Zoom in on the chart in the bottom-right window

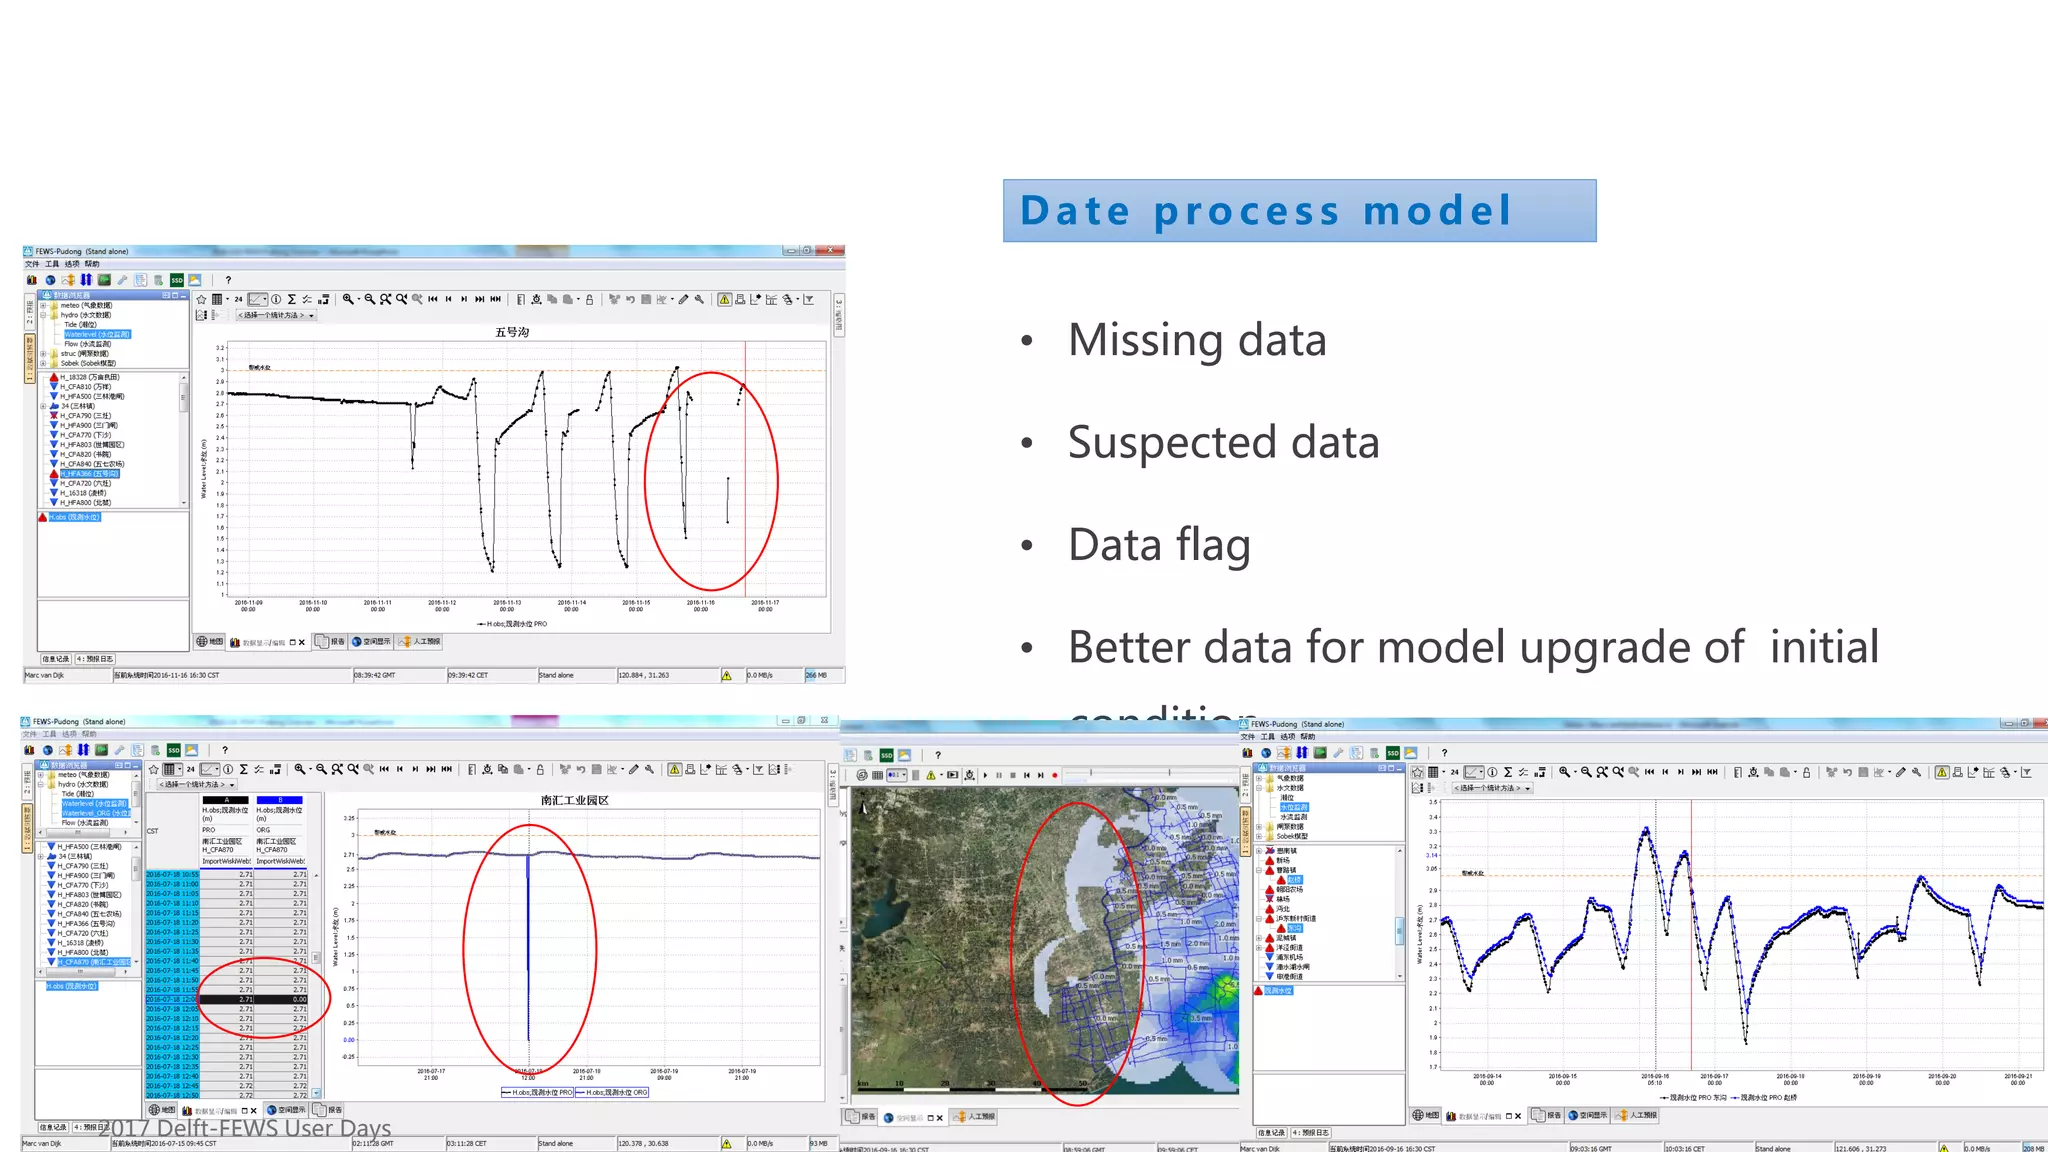[x=1564, y=772]
